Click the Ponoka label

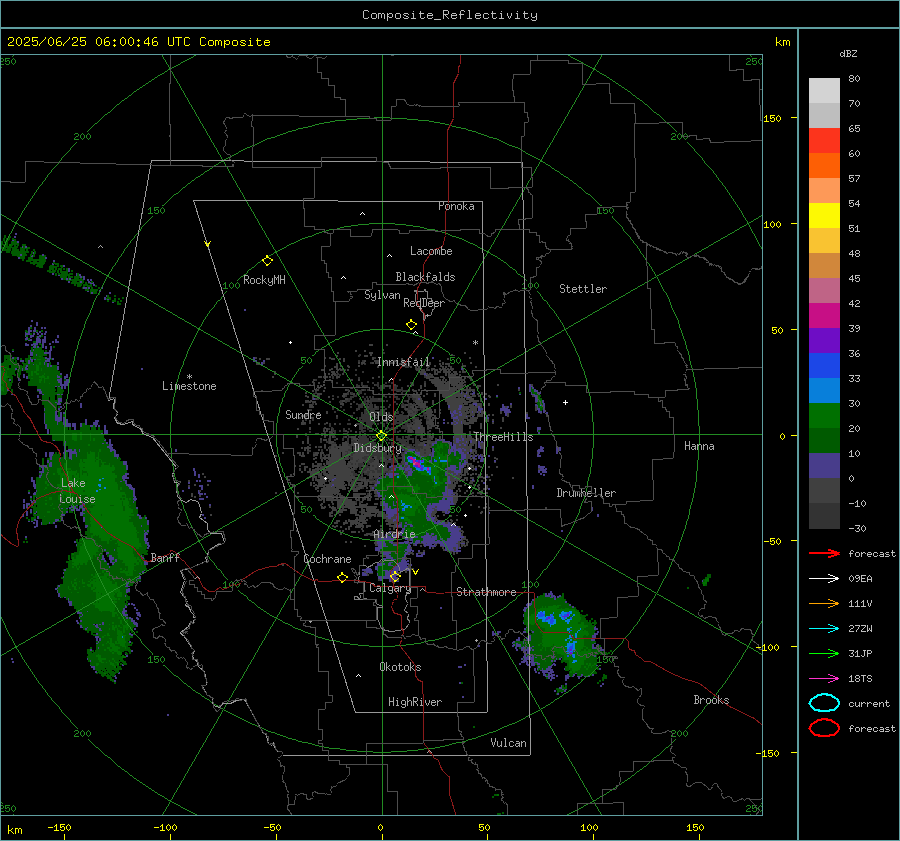click(x=456, y=206)
